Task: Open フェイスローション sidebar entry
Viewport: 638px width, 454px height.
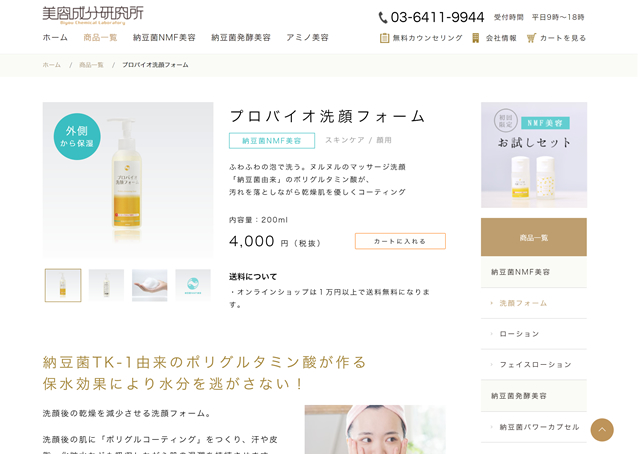Action: pyautogui.click(x=535, y=365)
